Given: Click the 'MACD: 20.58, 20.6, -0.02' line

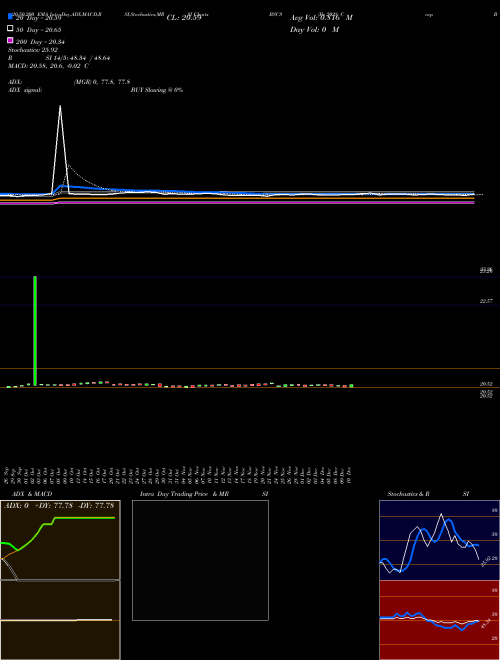Looking at the screenshot, I should (x=48, y=66).
